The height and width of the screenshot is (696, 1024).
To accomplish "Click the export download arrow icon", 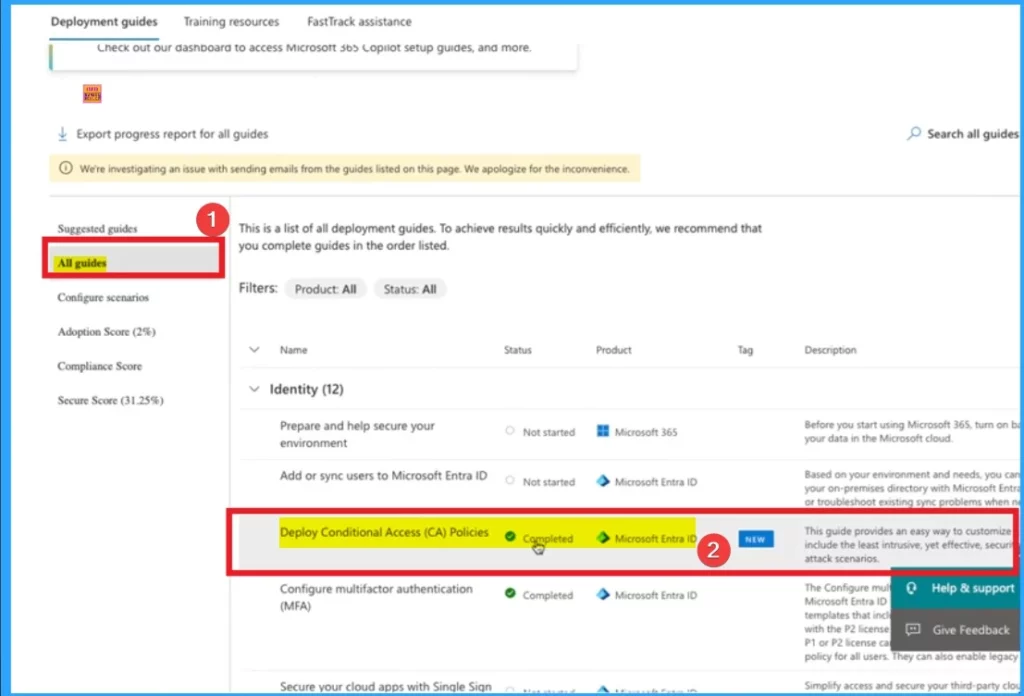I will pos(62,134).
